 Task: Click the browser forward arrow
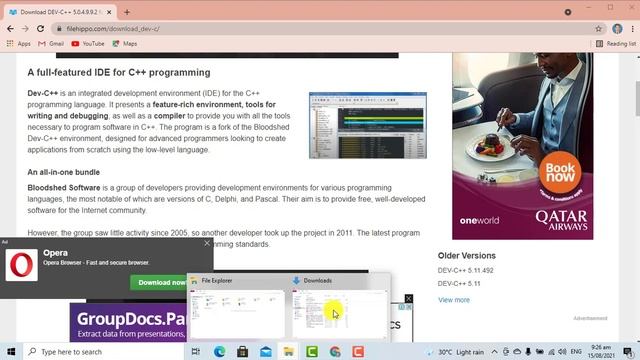(25, 29)
